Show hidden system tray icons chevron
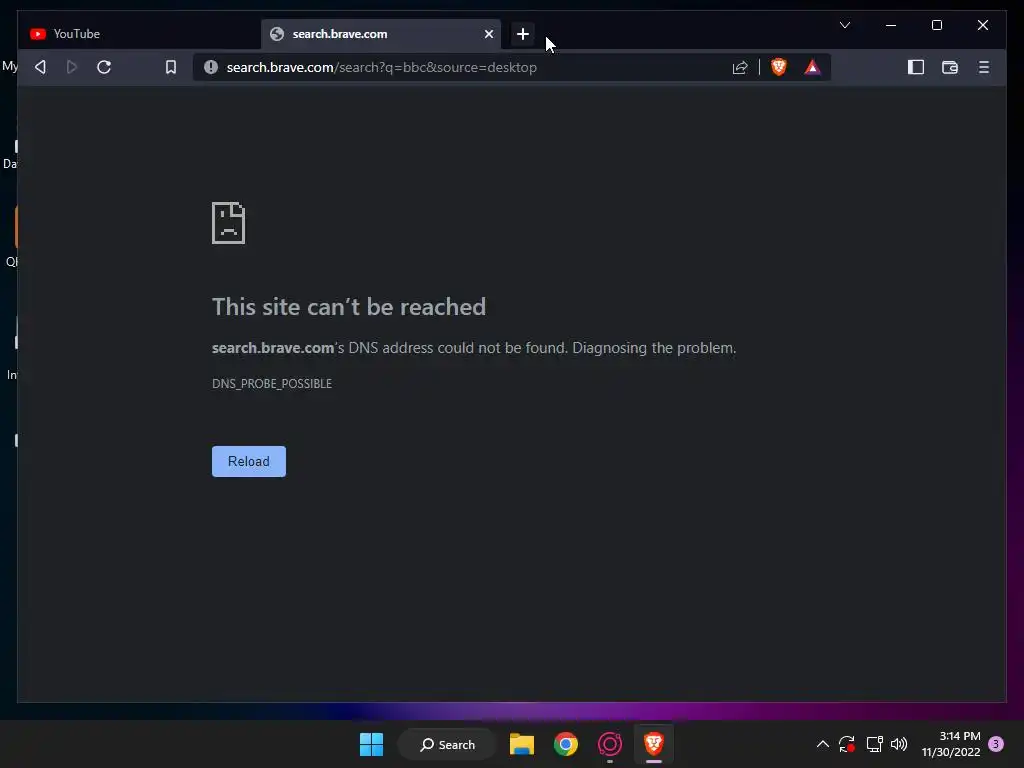 coord(823,744)
